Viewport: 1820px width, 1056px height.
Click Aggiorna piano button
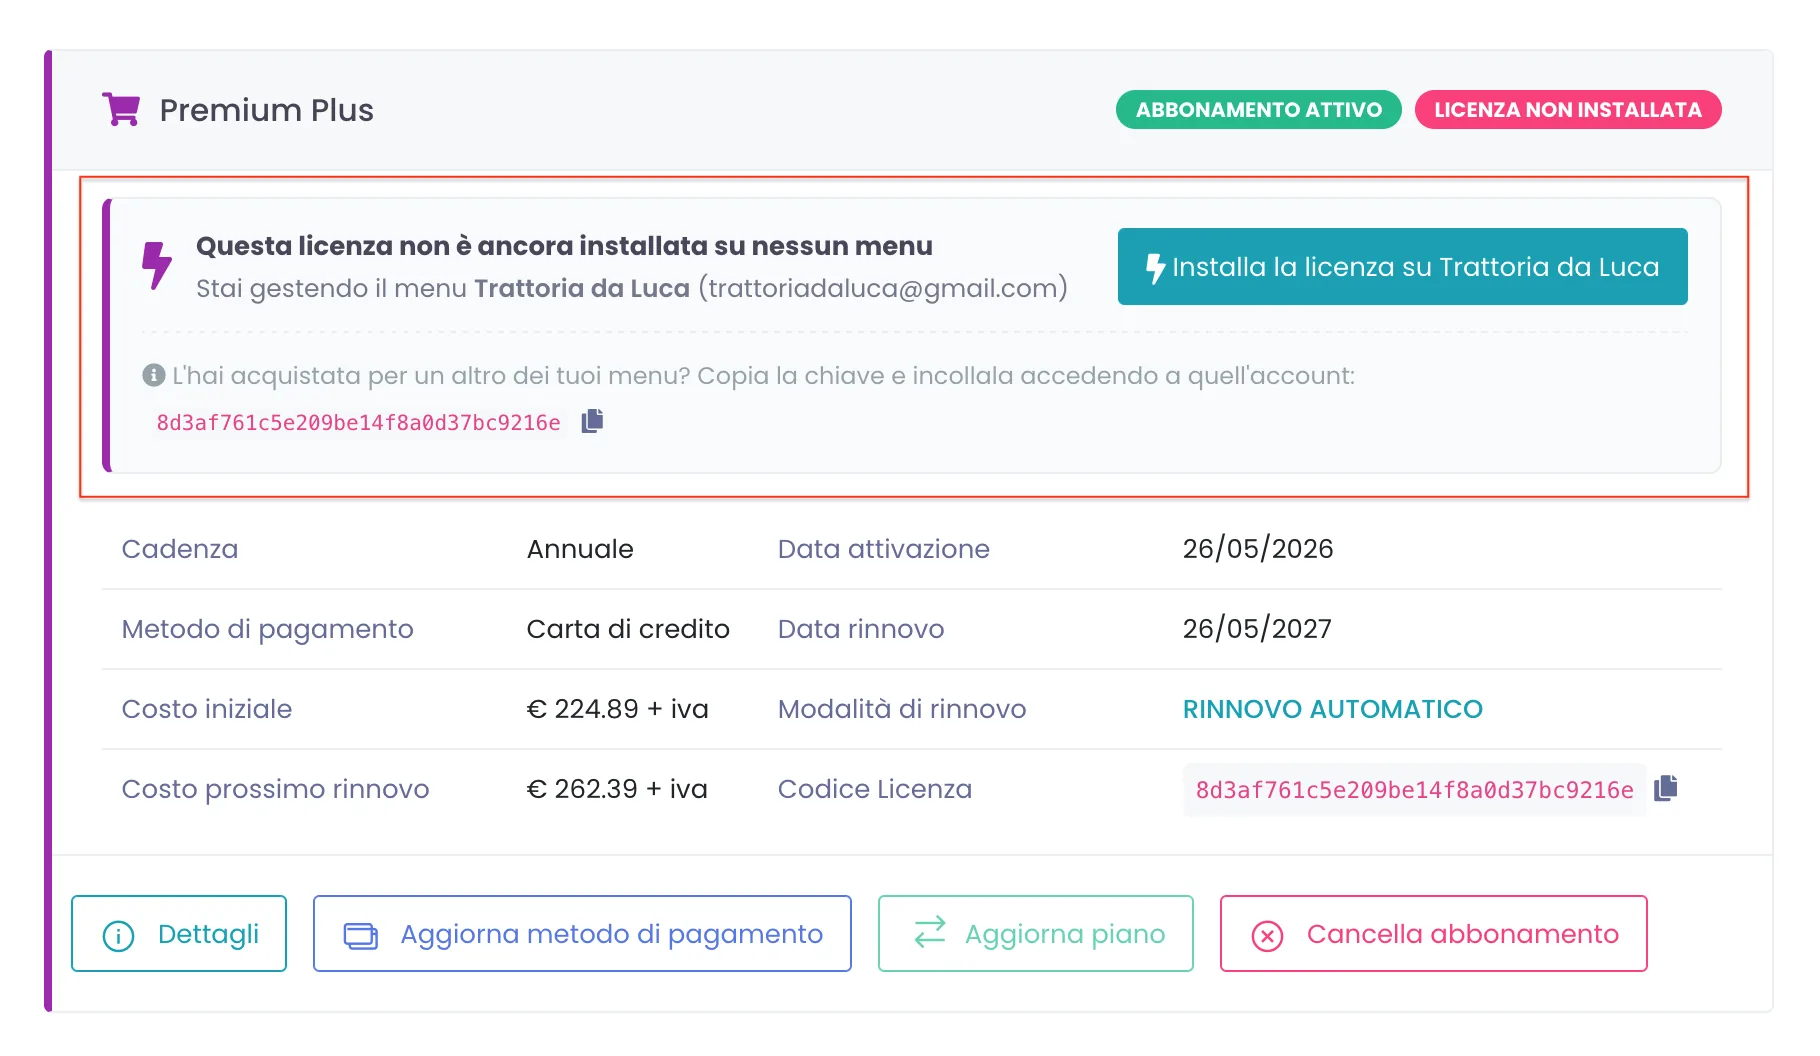(1036, 934)
